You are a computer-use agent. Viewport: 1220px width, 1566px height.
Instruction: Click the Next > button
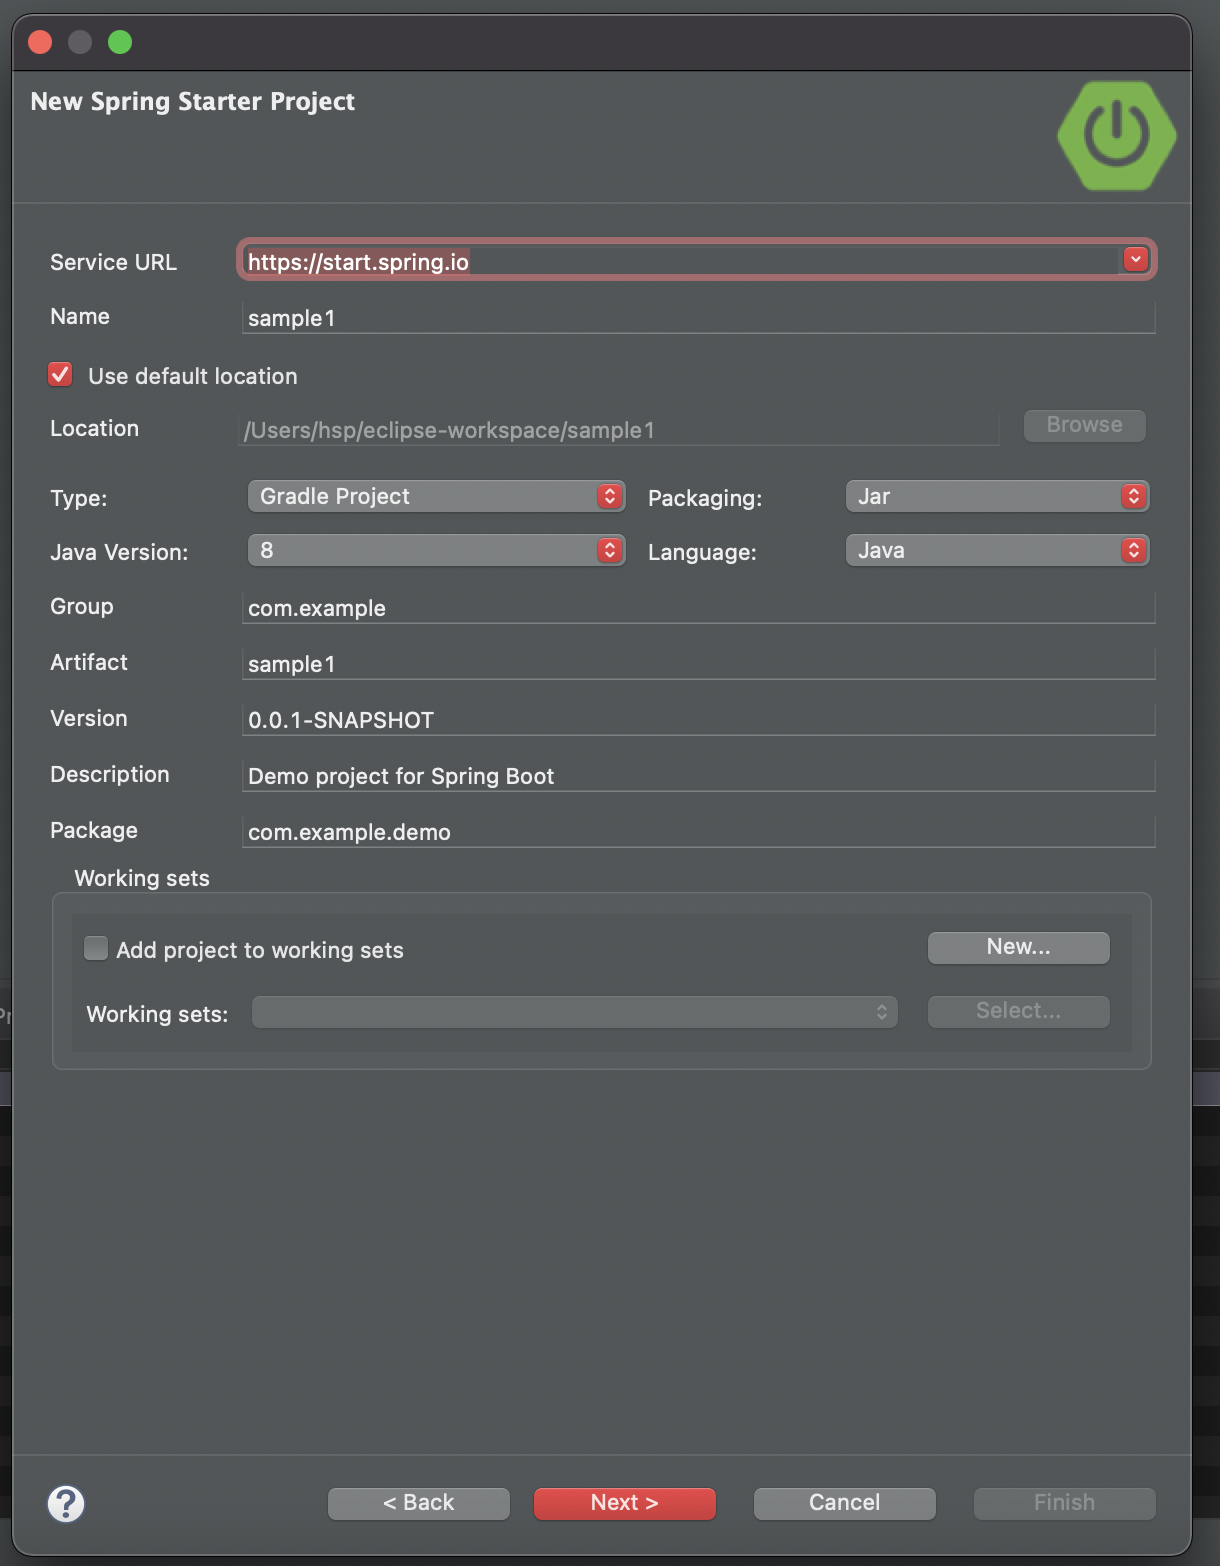click(624, 1503)
